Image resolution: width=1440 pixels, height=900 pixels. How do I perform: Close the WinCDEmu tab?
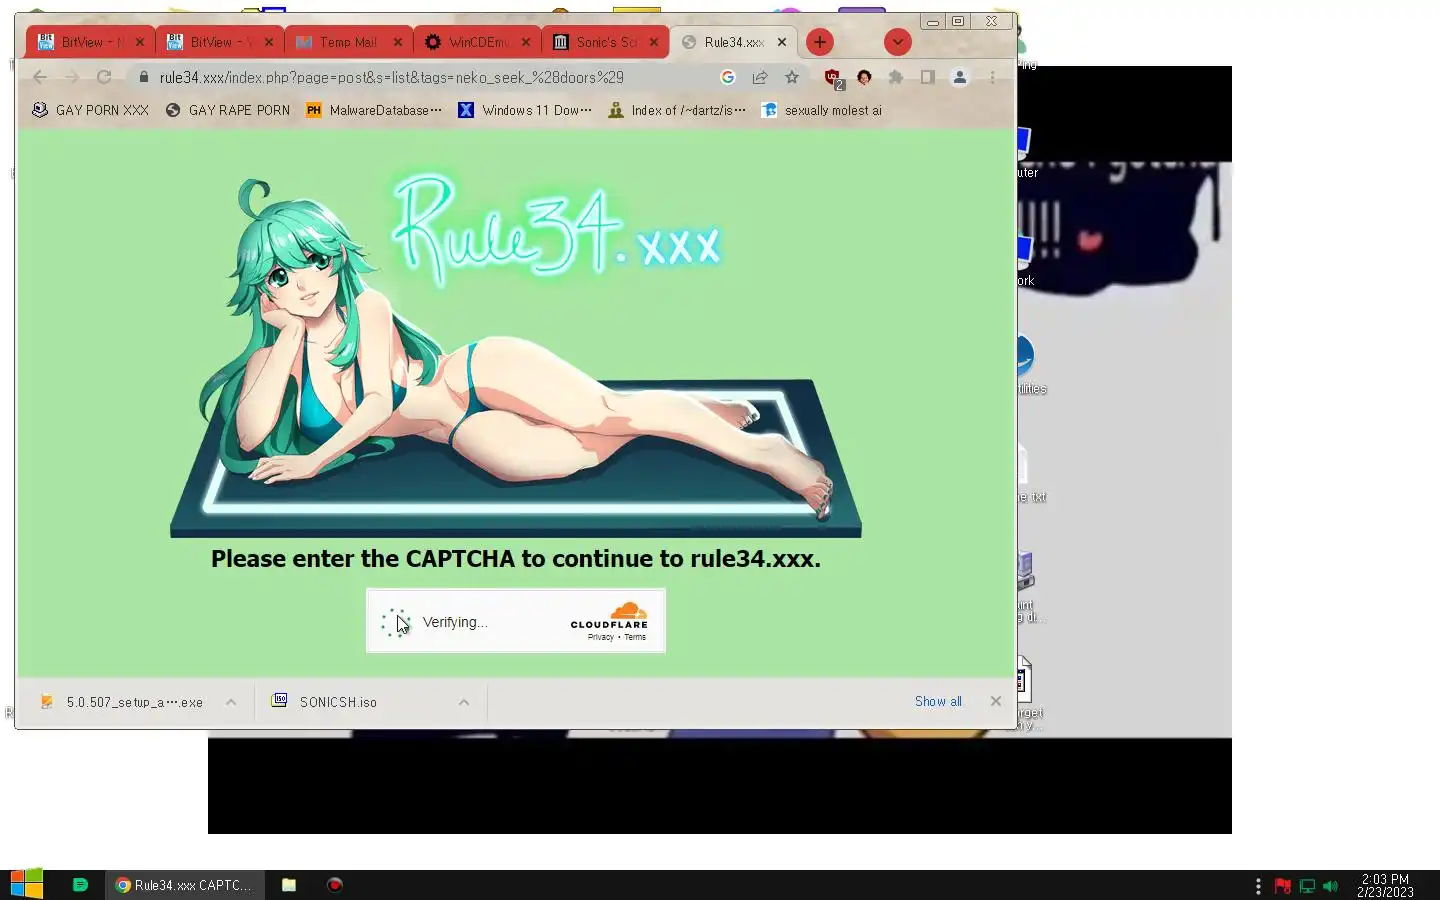[526, 42]
